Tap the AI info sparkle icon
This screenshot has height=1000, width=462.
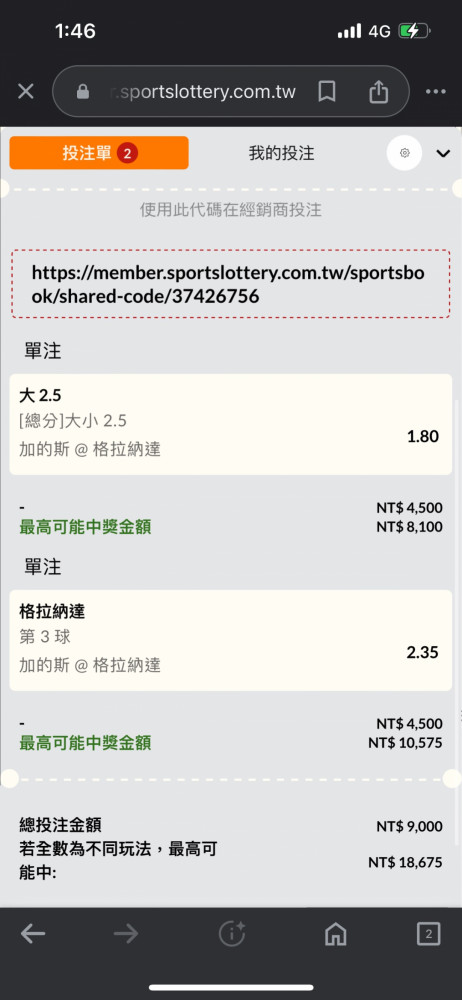pos(232,934)
